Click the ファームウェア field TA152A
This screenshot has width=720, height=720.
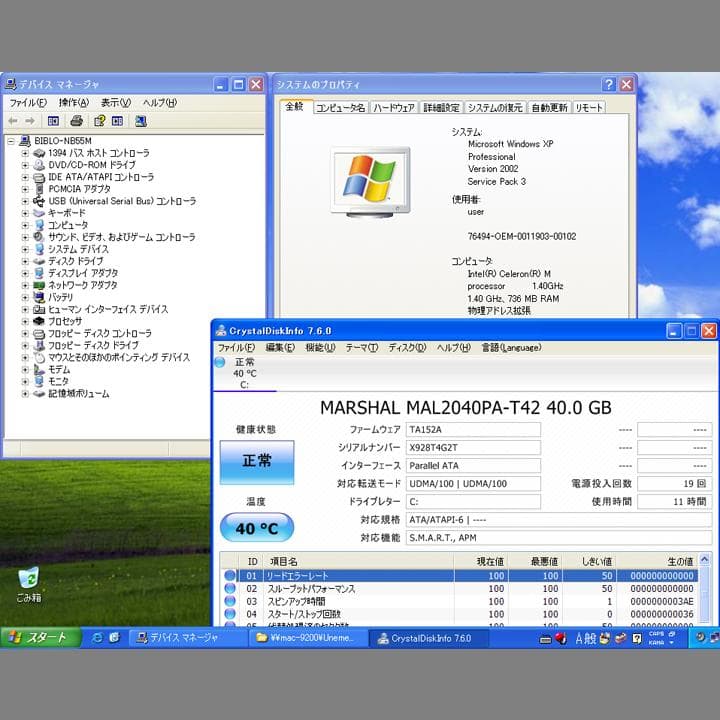pos(473,430)
